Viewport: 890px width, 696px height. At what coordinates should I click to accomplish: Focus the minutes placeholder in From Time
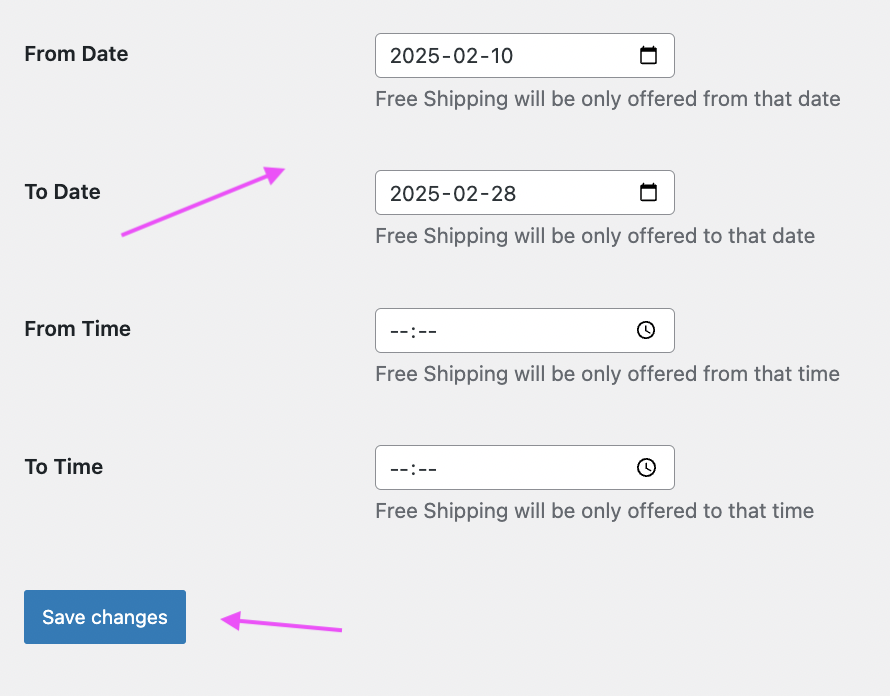tap(428, 331)
